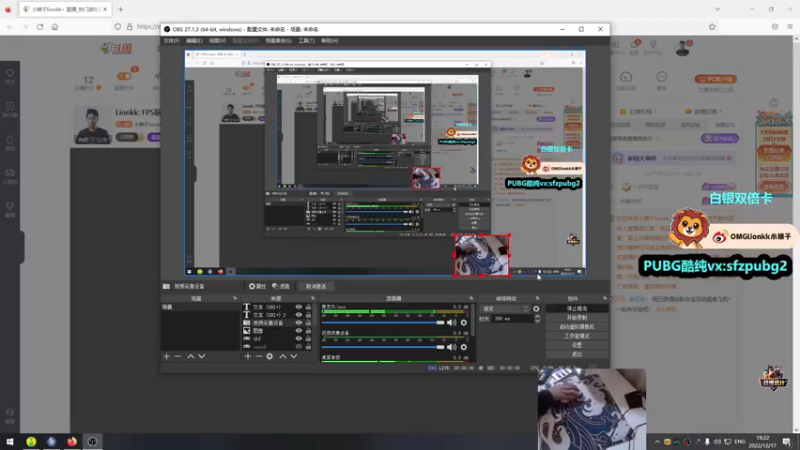Open OBS 设置 from the controls panel
Image resolution: width=800 pixels, height=450 pixels.
click(577, 345)
